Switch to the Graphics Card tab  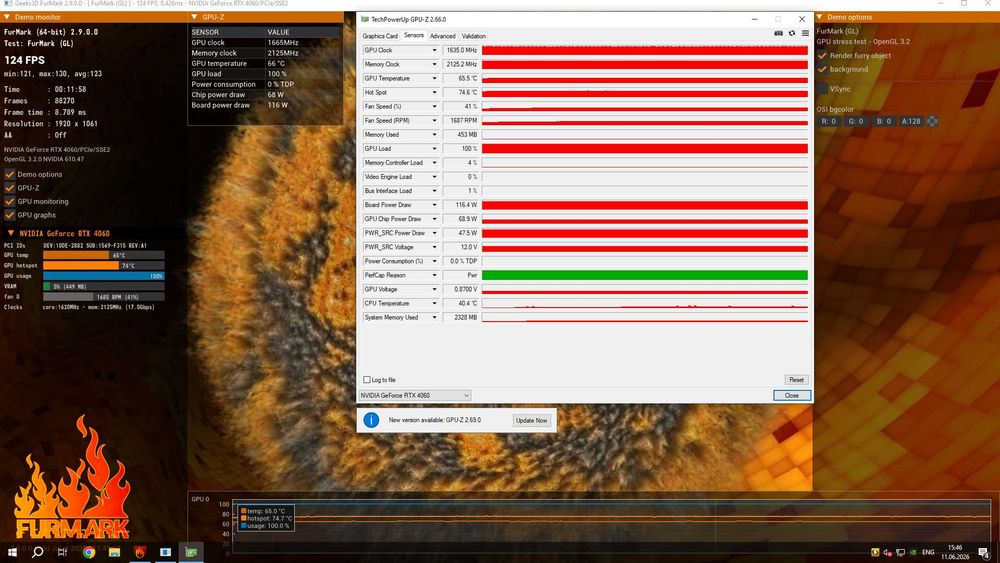point(380,36)
